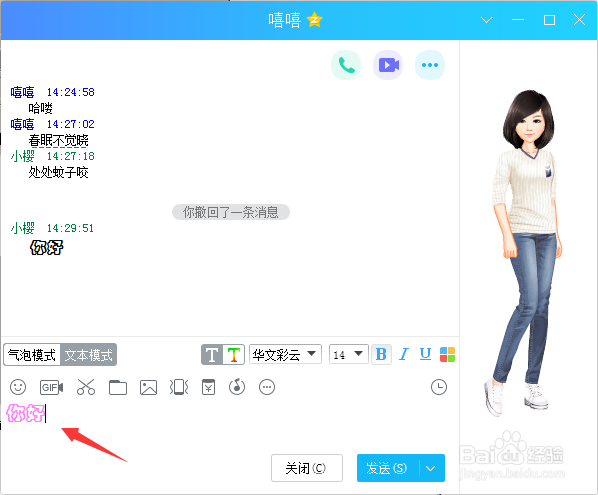Click the message 处处蚊子咬

tap(58, 172)
